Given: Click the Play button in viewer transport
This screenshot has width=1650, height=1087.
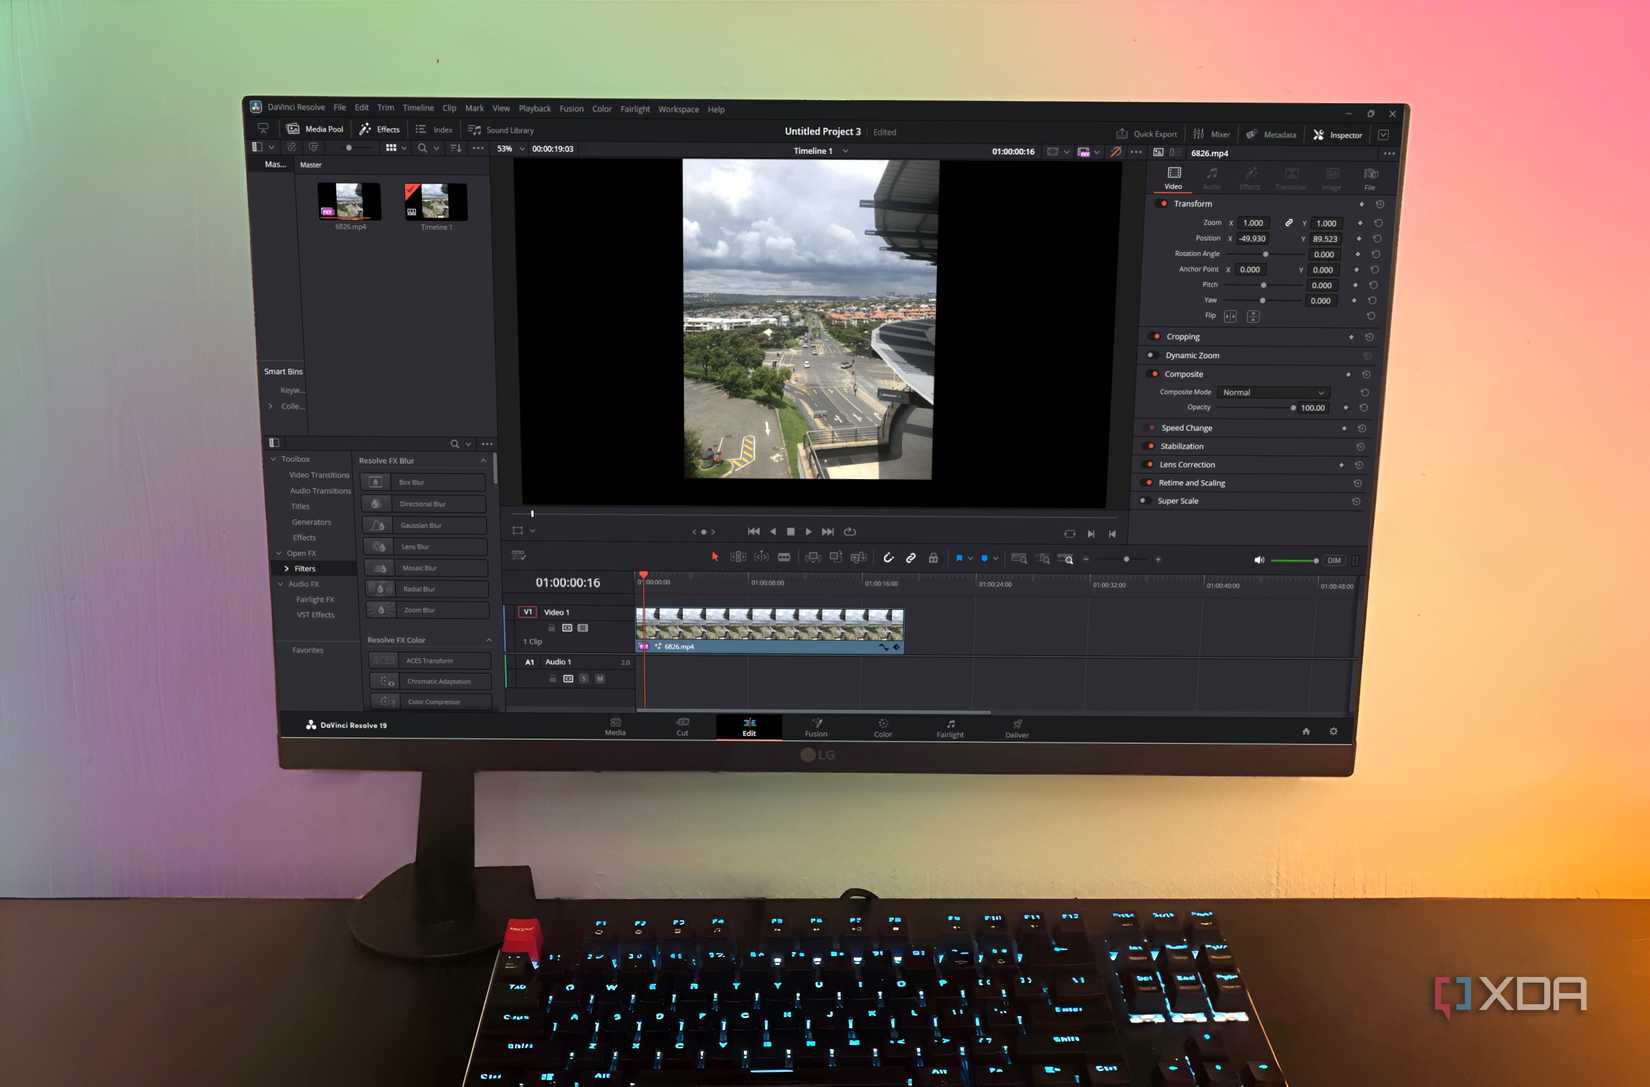Looking at the screenshot, I should [808, 532].
